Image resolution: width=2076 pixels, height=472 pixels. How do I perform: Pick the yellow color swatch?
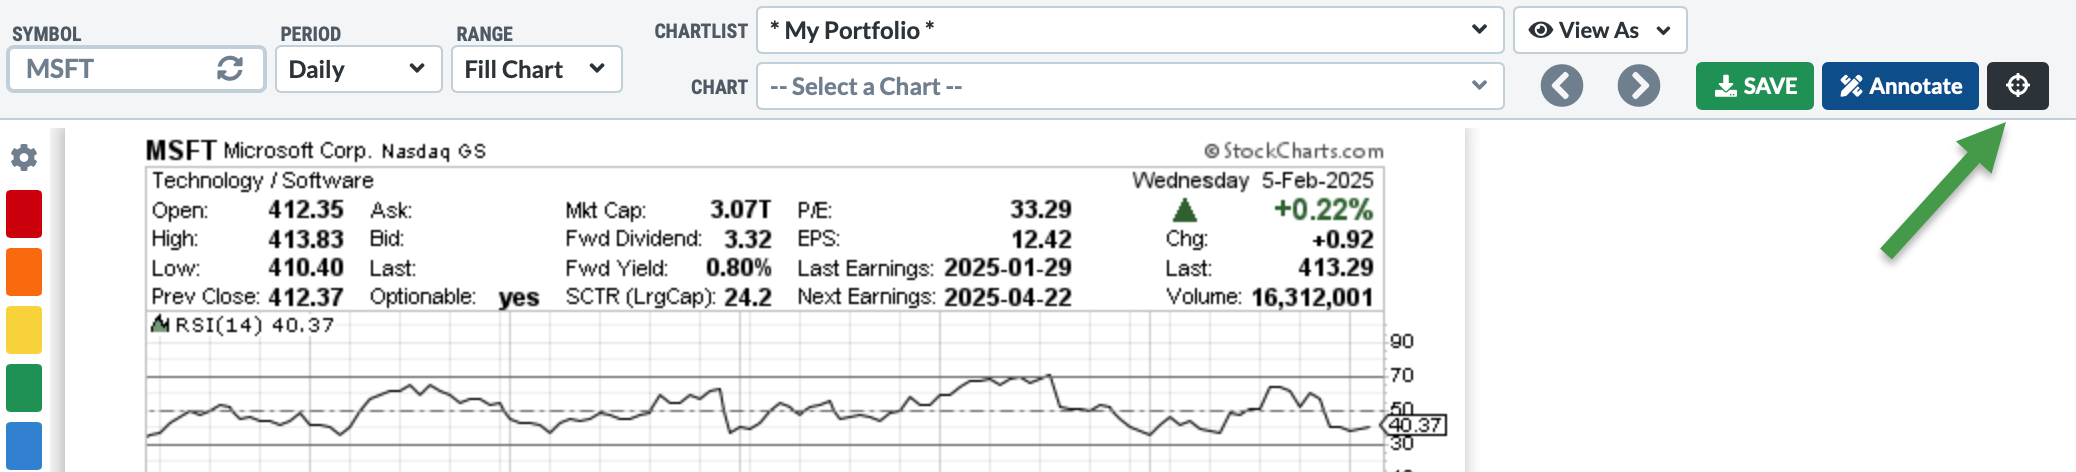[x=24, y=330]
